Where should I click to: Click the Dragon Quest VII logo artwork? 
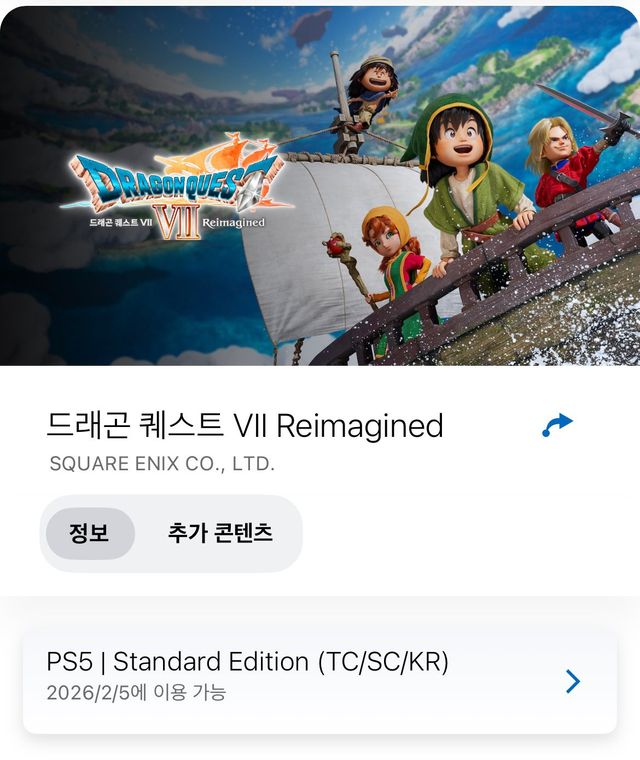pos(176,189)
